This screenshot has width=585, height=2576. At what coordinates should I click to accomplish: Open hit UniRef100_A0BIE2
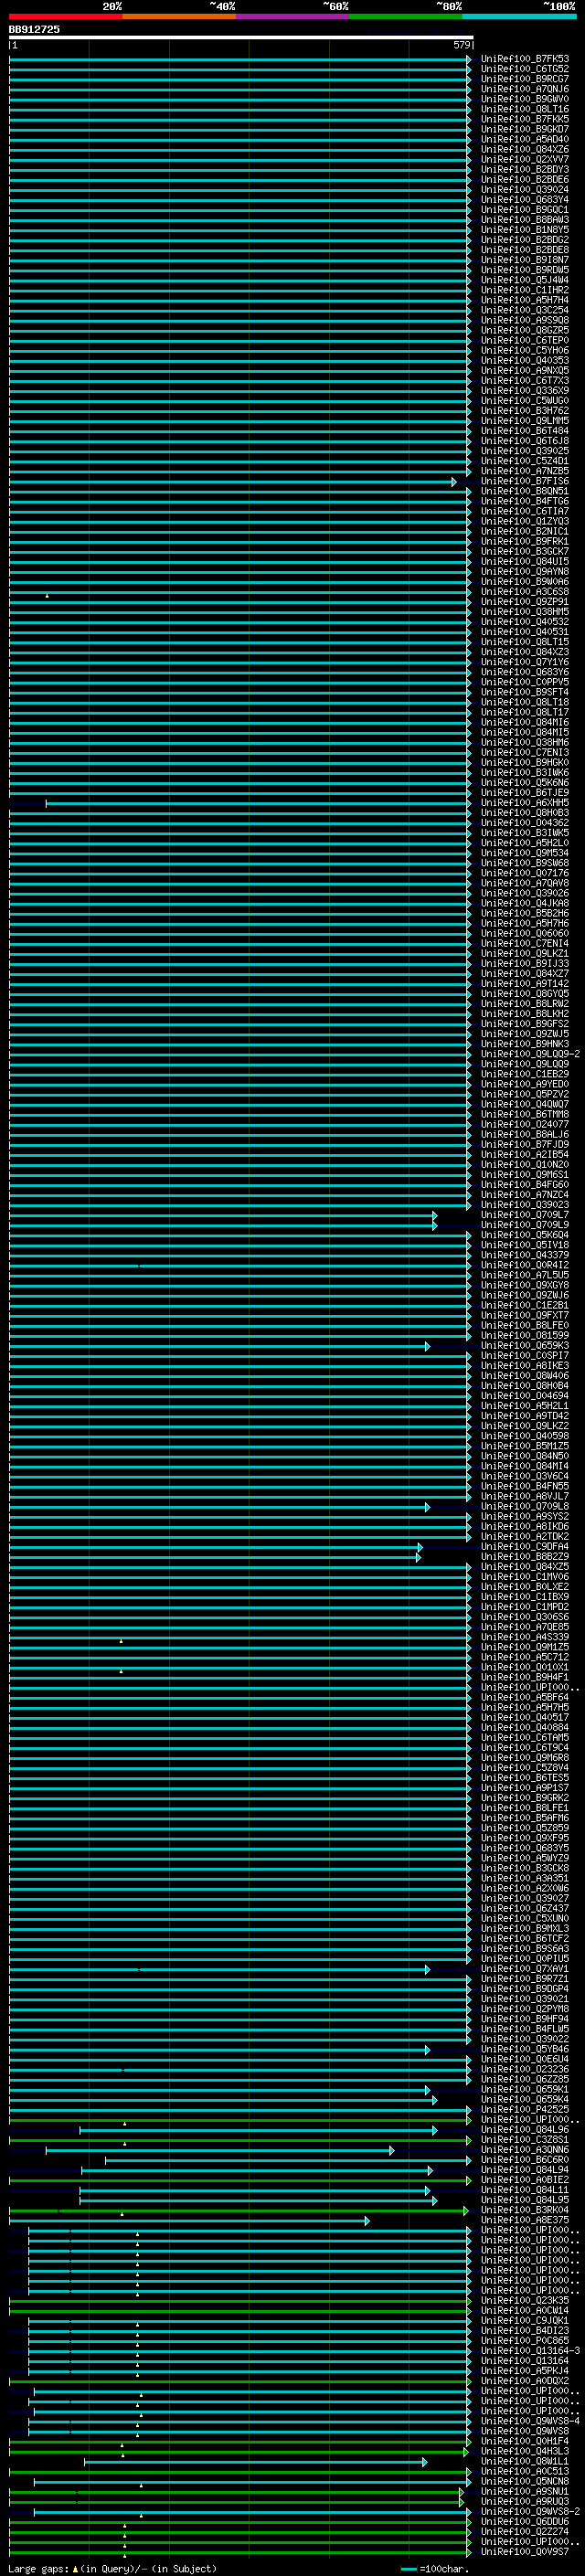click(x=524, y=2180)
